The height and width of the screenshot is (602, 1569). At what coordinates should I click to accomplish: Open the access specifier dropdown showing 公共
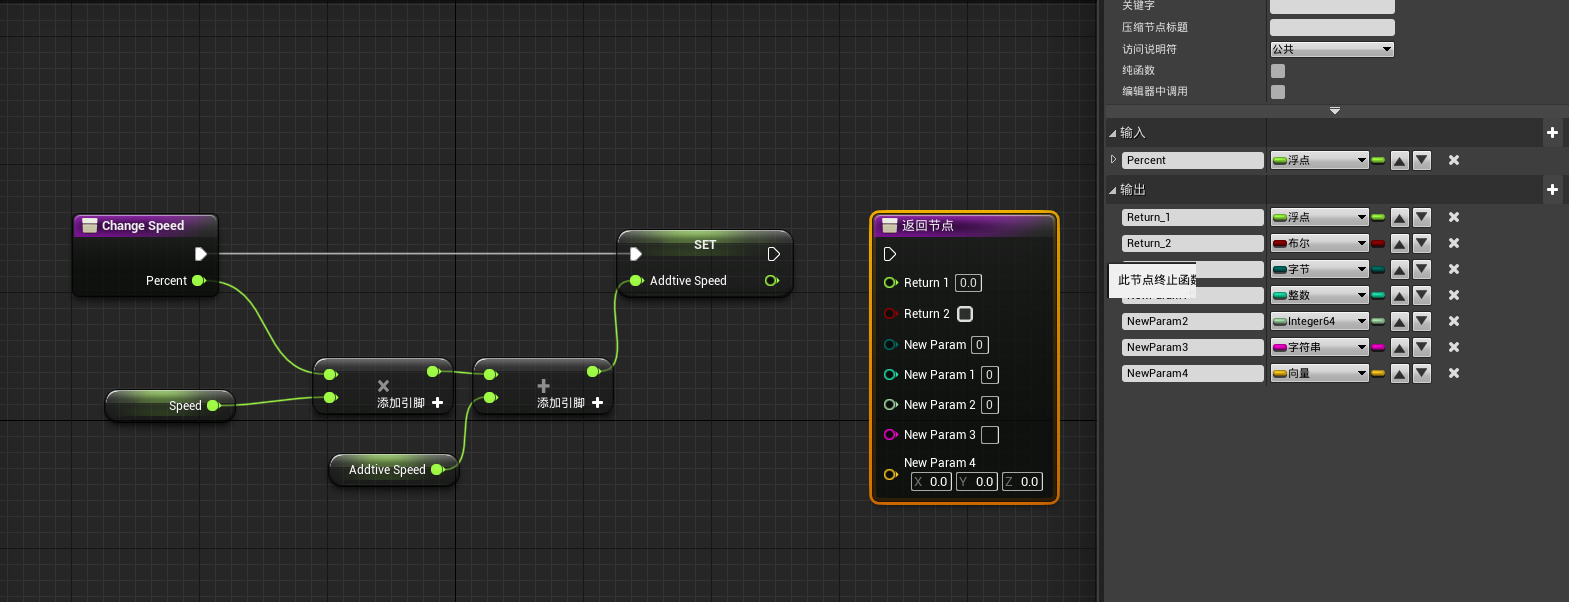[x=1331, y=49]
